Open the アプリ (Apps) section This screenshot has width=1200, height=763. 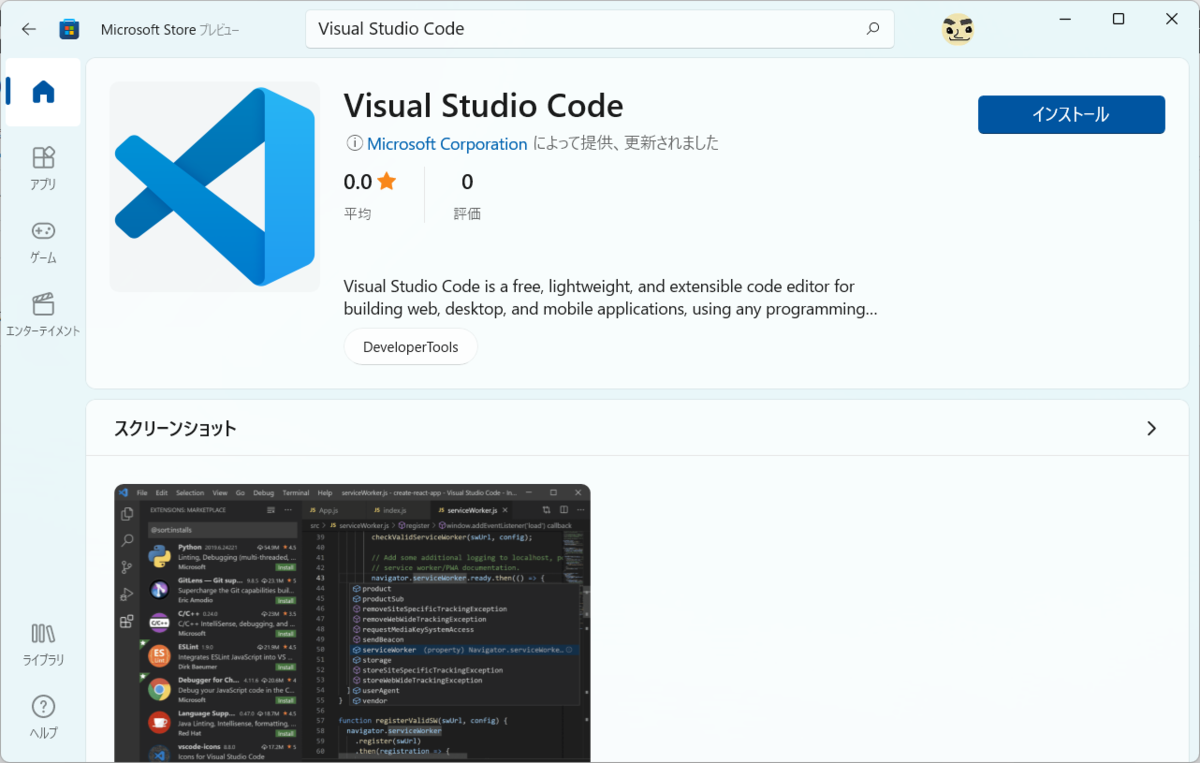[x=43, y=168]
